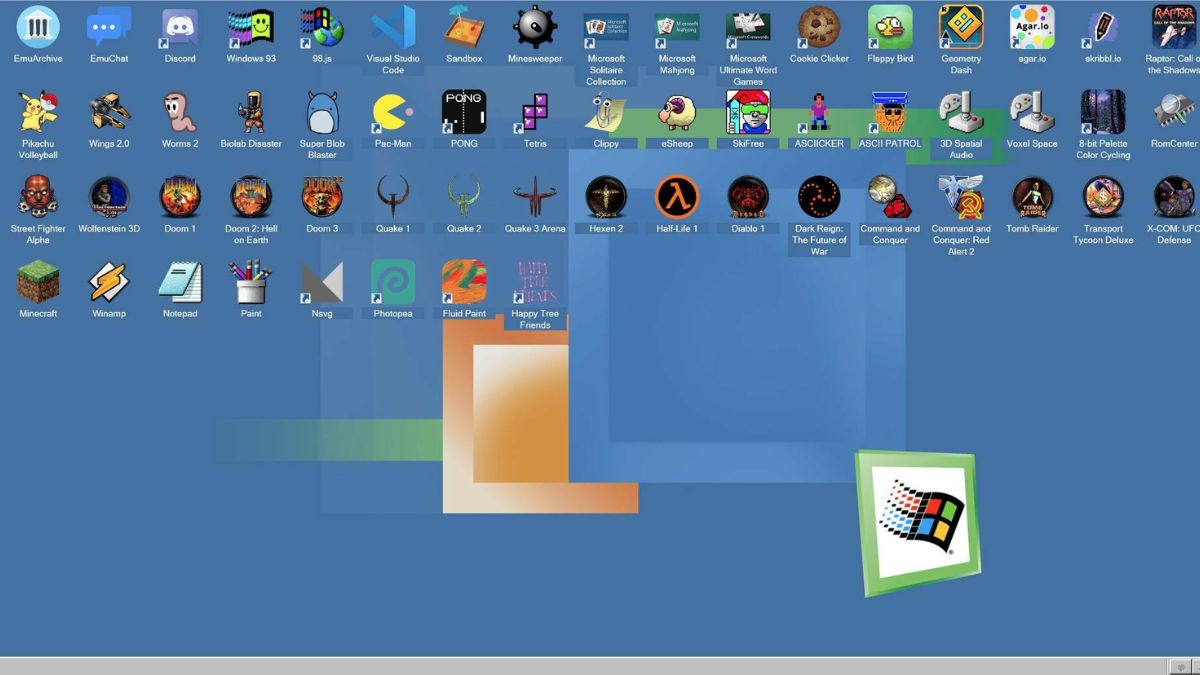The height and width of the screenshot is (675, 1200).
Task: Open the EmuArchive desktop icon
Action: pyautogui.click(x=38, y=27)
